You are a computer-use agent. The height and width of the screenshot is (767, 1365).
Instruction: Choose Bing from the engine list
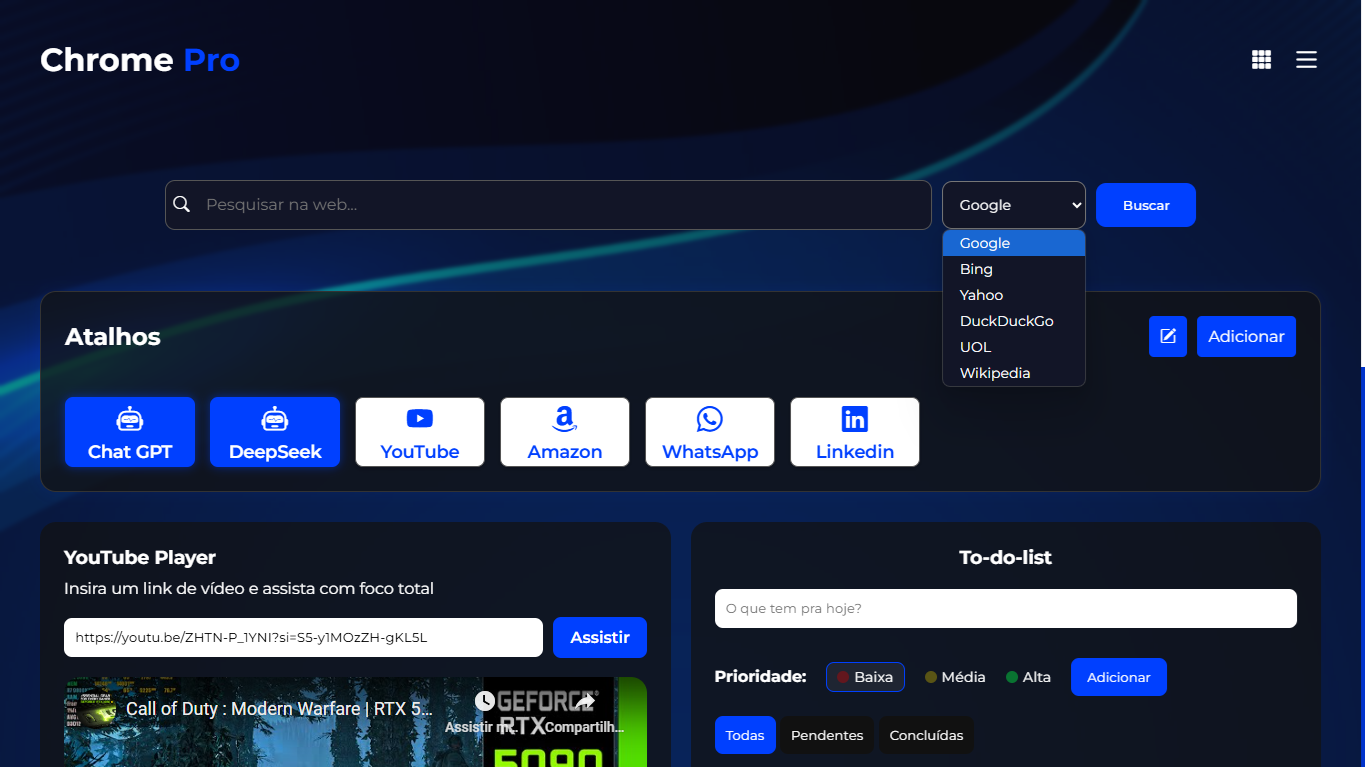(x=1014, y=269)
